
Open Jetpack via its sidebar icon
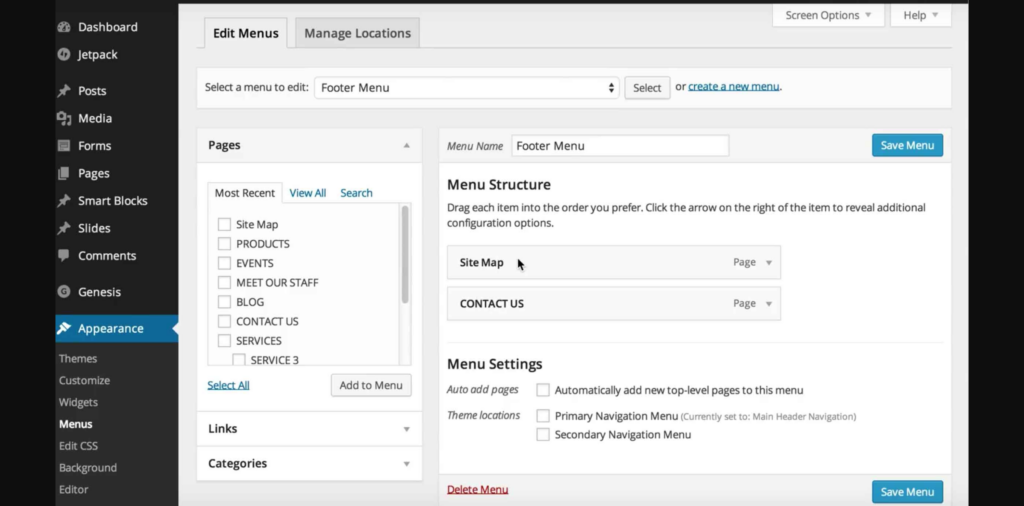pyautogui.click(x=64, y=55)
